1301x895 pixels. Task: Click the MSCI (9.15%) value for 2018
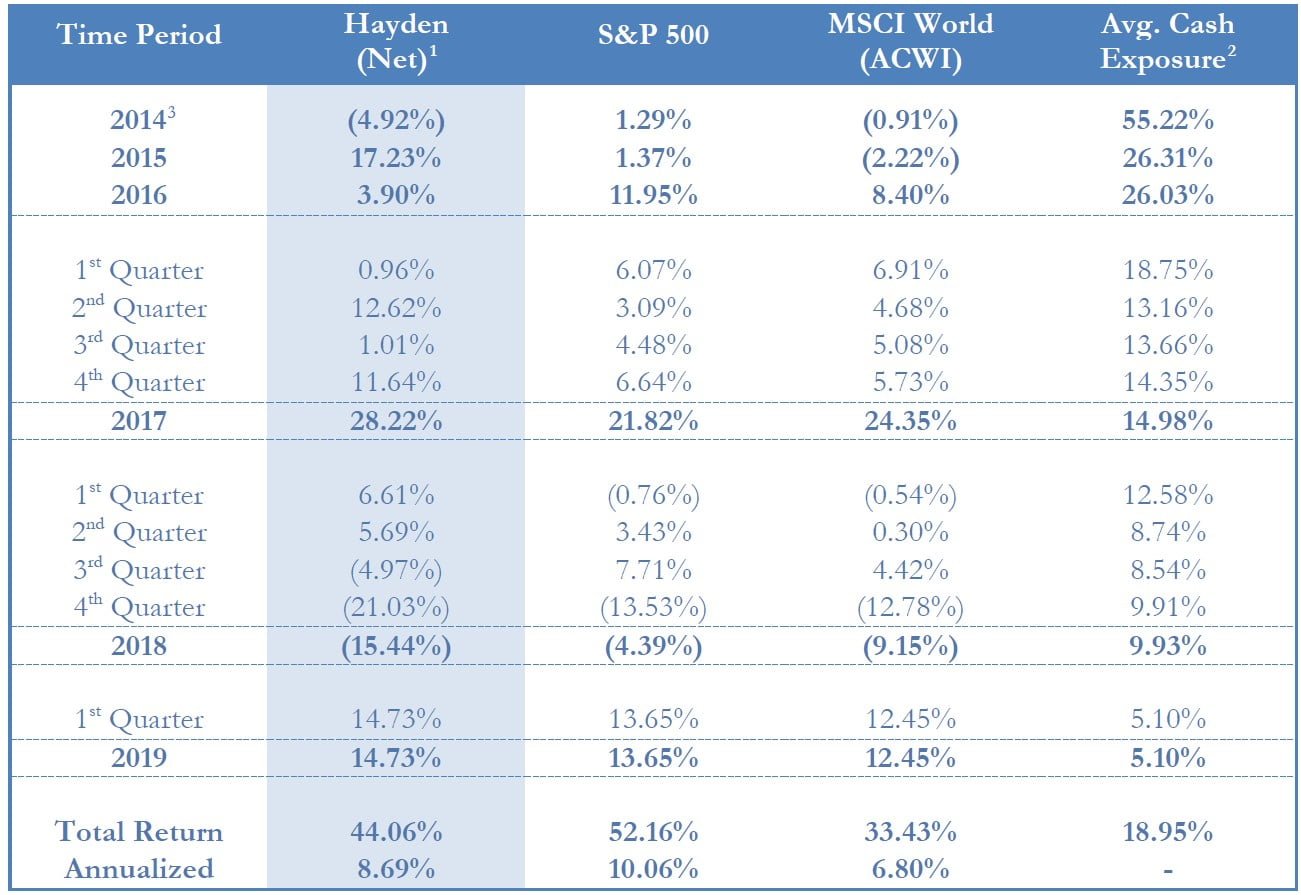coord(910,646)
